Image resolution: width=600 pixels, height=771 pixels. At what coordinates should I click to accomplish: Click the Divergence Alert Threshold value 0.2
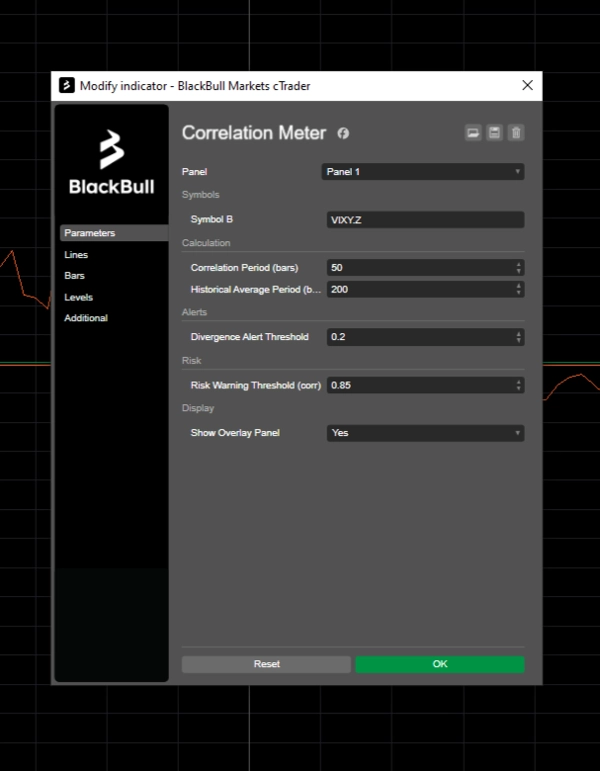(338, 337)
